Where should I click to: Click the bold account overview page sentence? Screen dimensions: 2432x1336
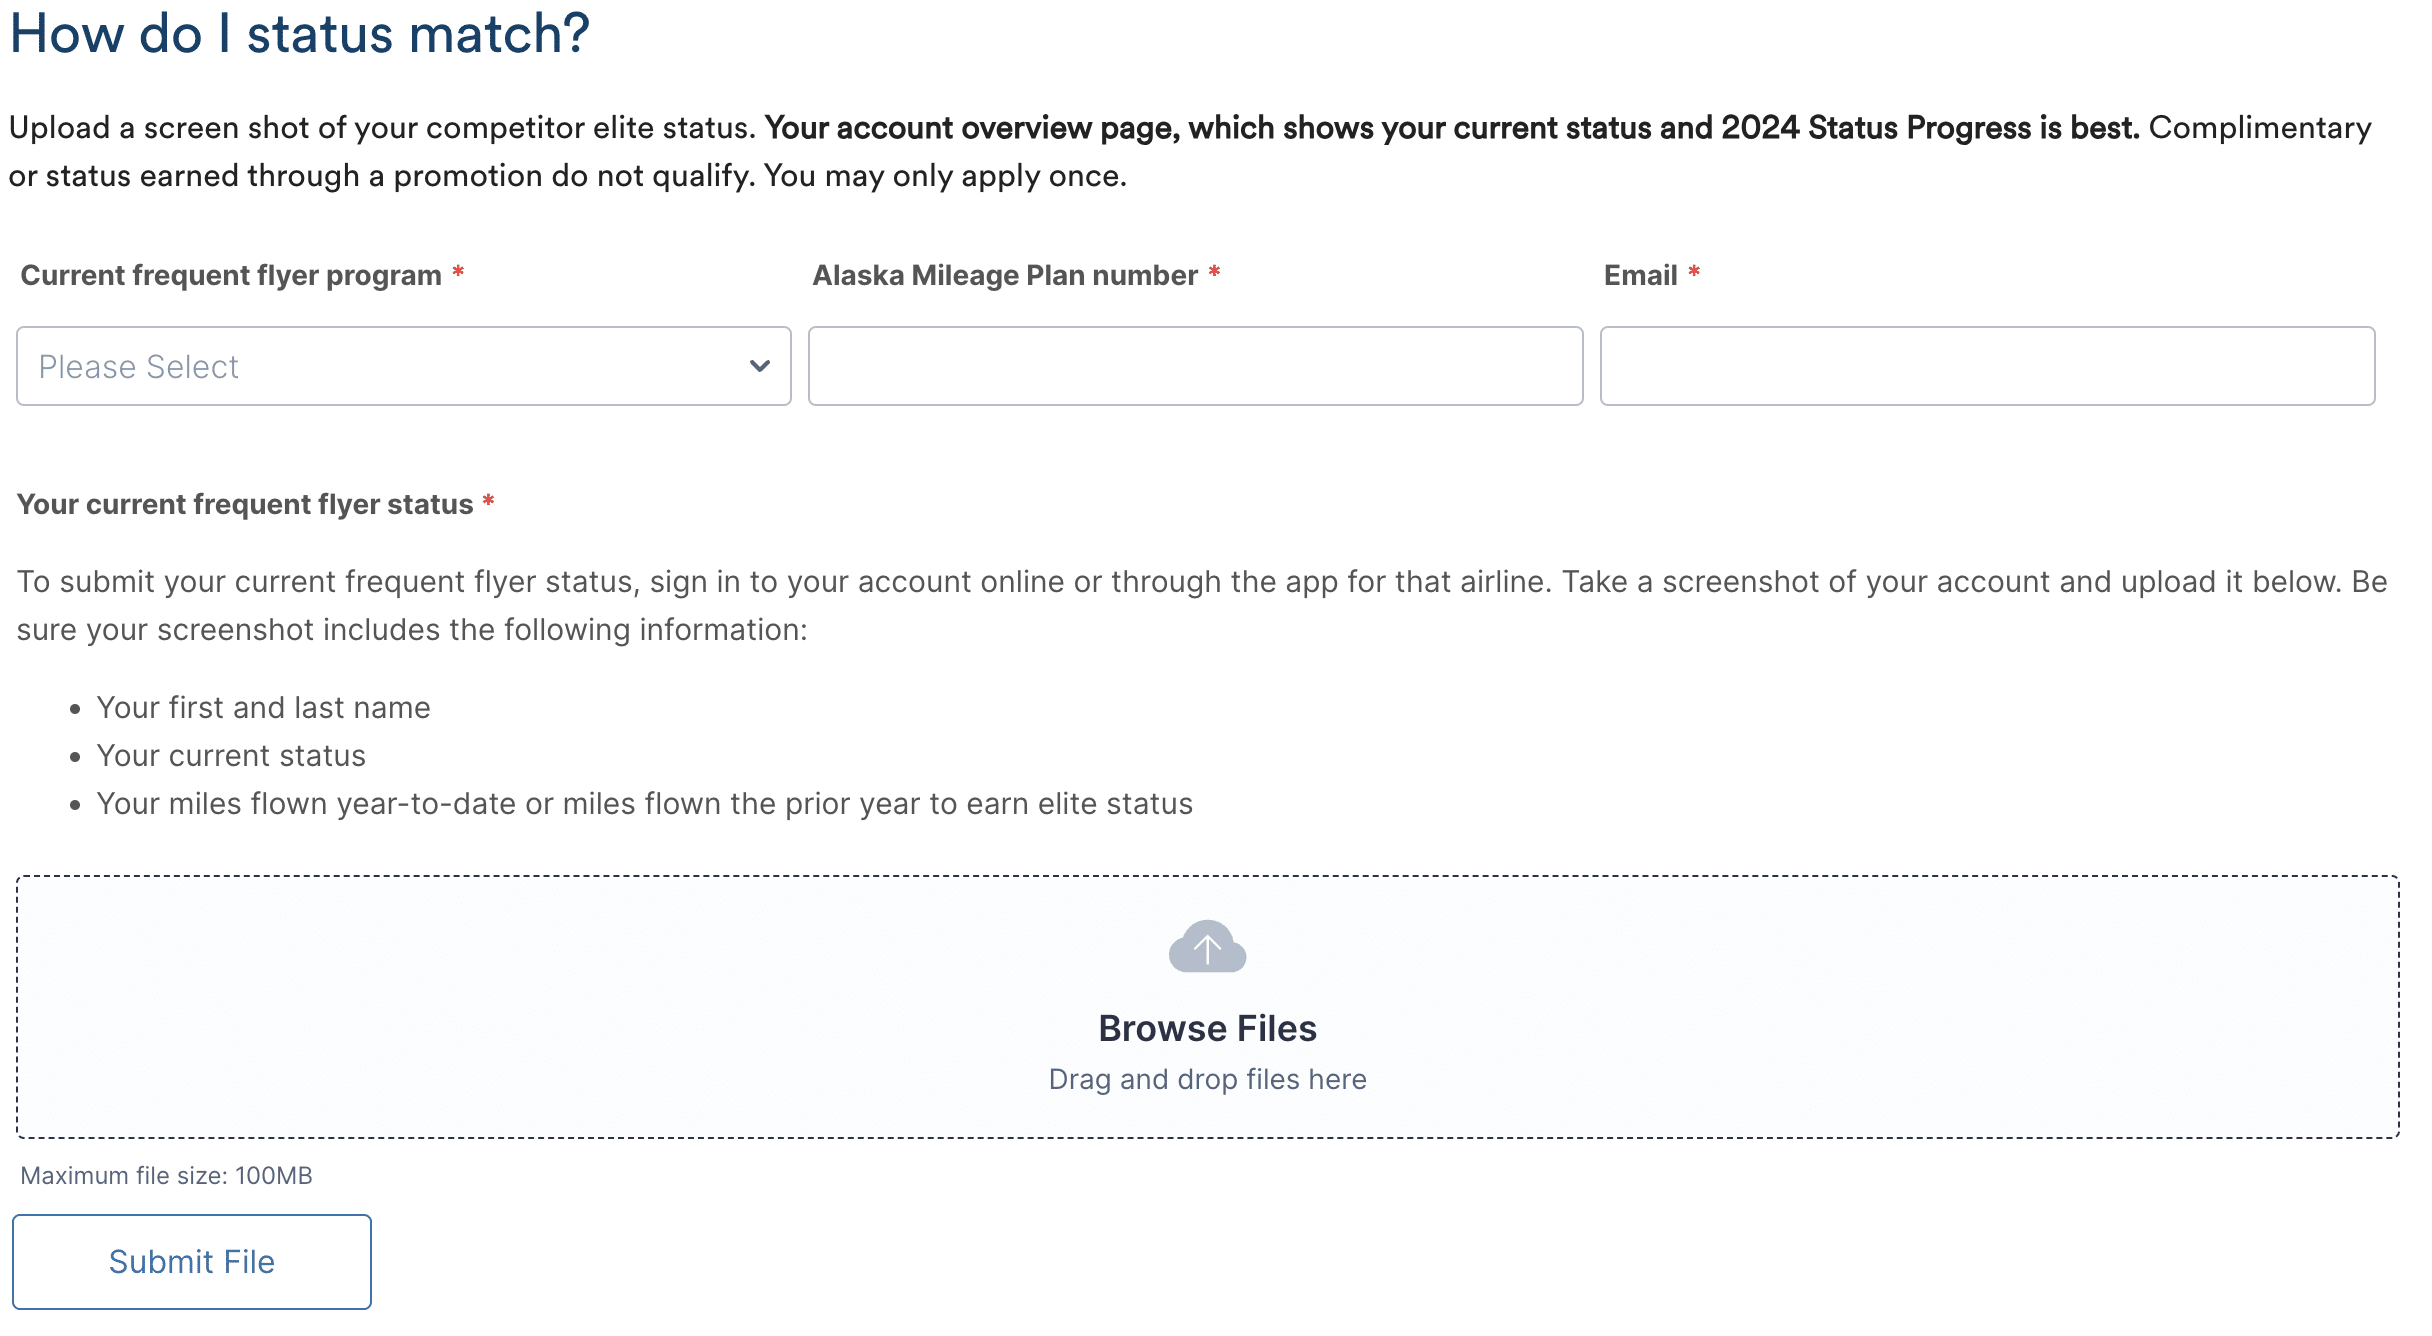tap(1452, 128)
